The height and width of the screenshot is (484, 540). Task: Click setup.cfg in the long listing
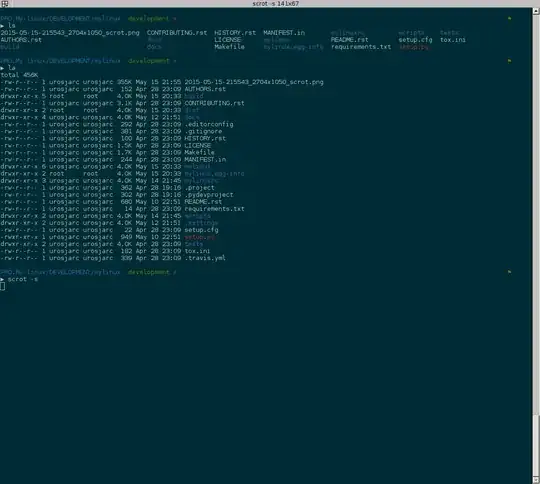click(201, 230)
